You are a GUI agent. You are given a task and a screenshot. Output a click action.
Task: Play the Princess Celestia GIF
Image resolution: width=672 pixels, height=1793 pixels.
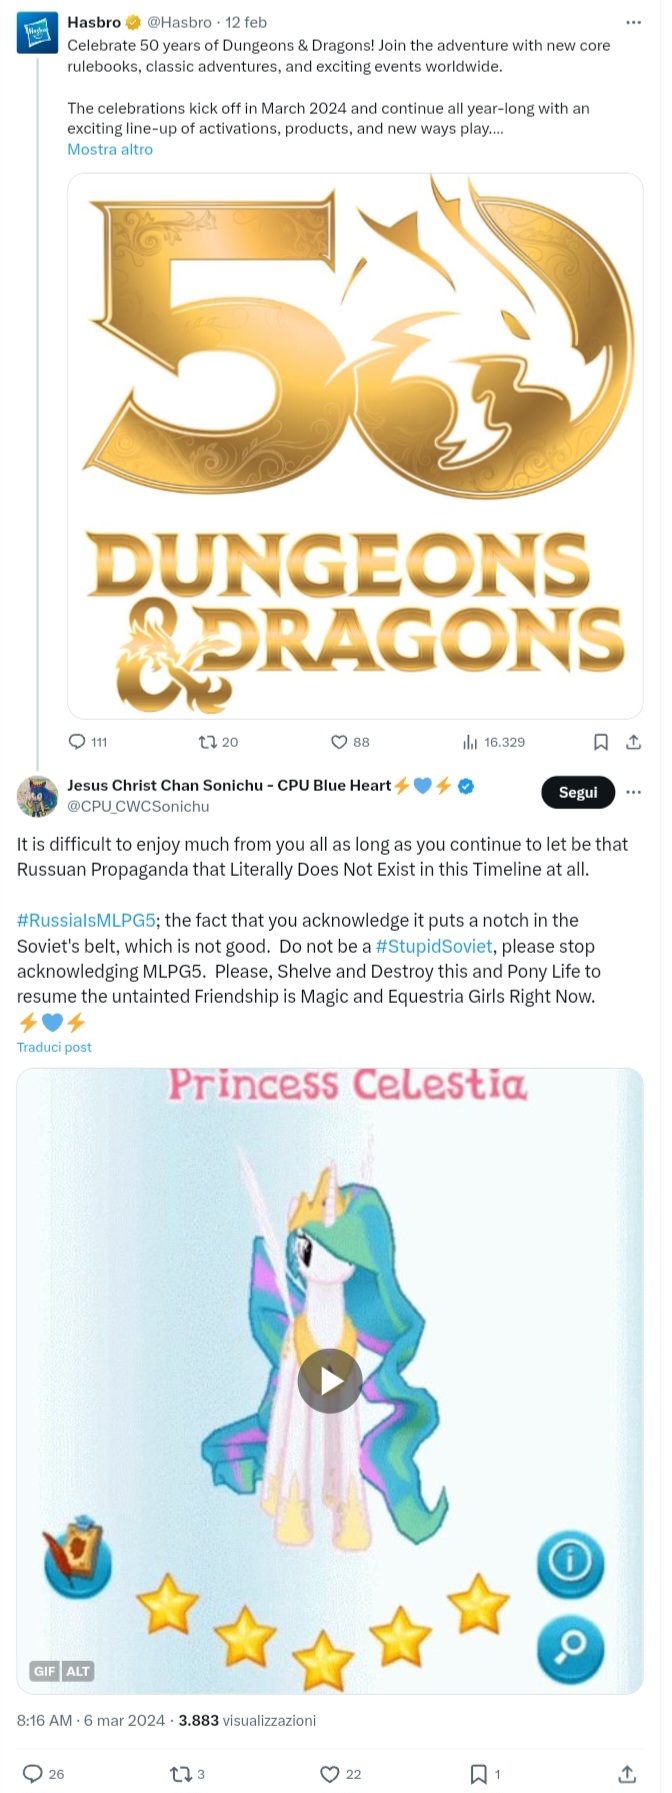point(330,1380)
